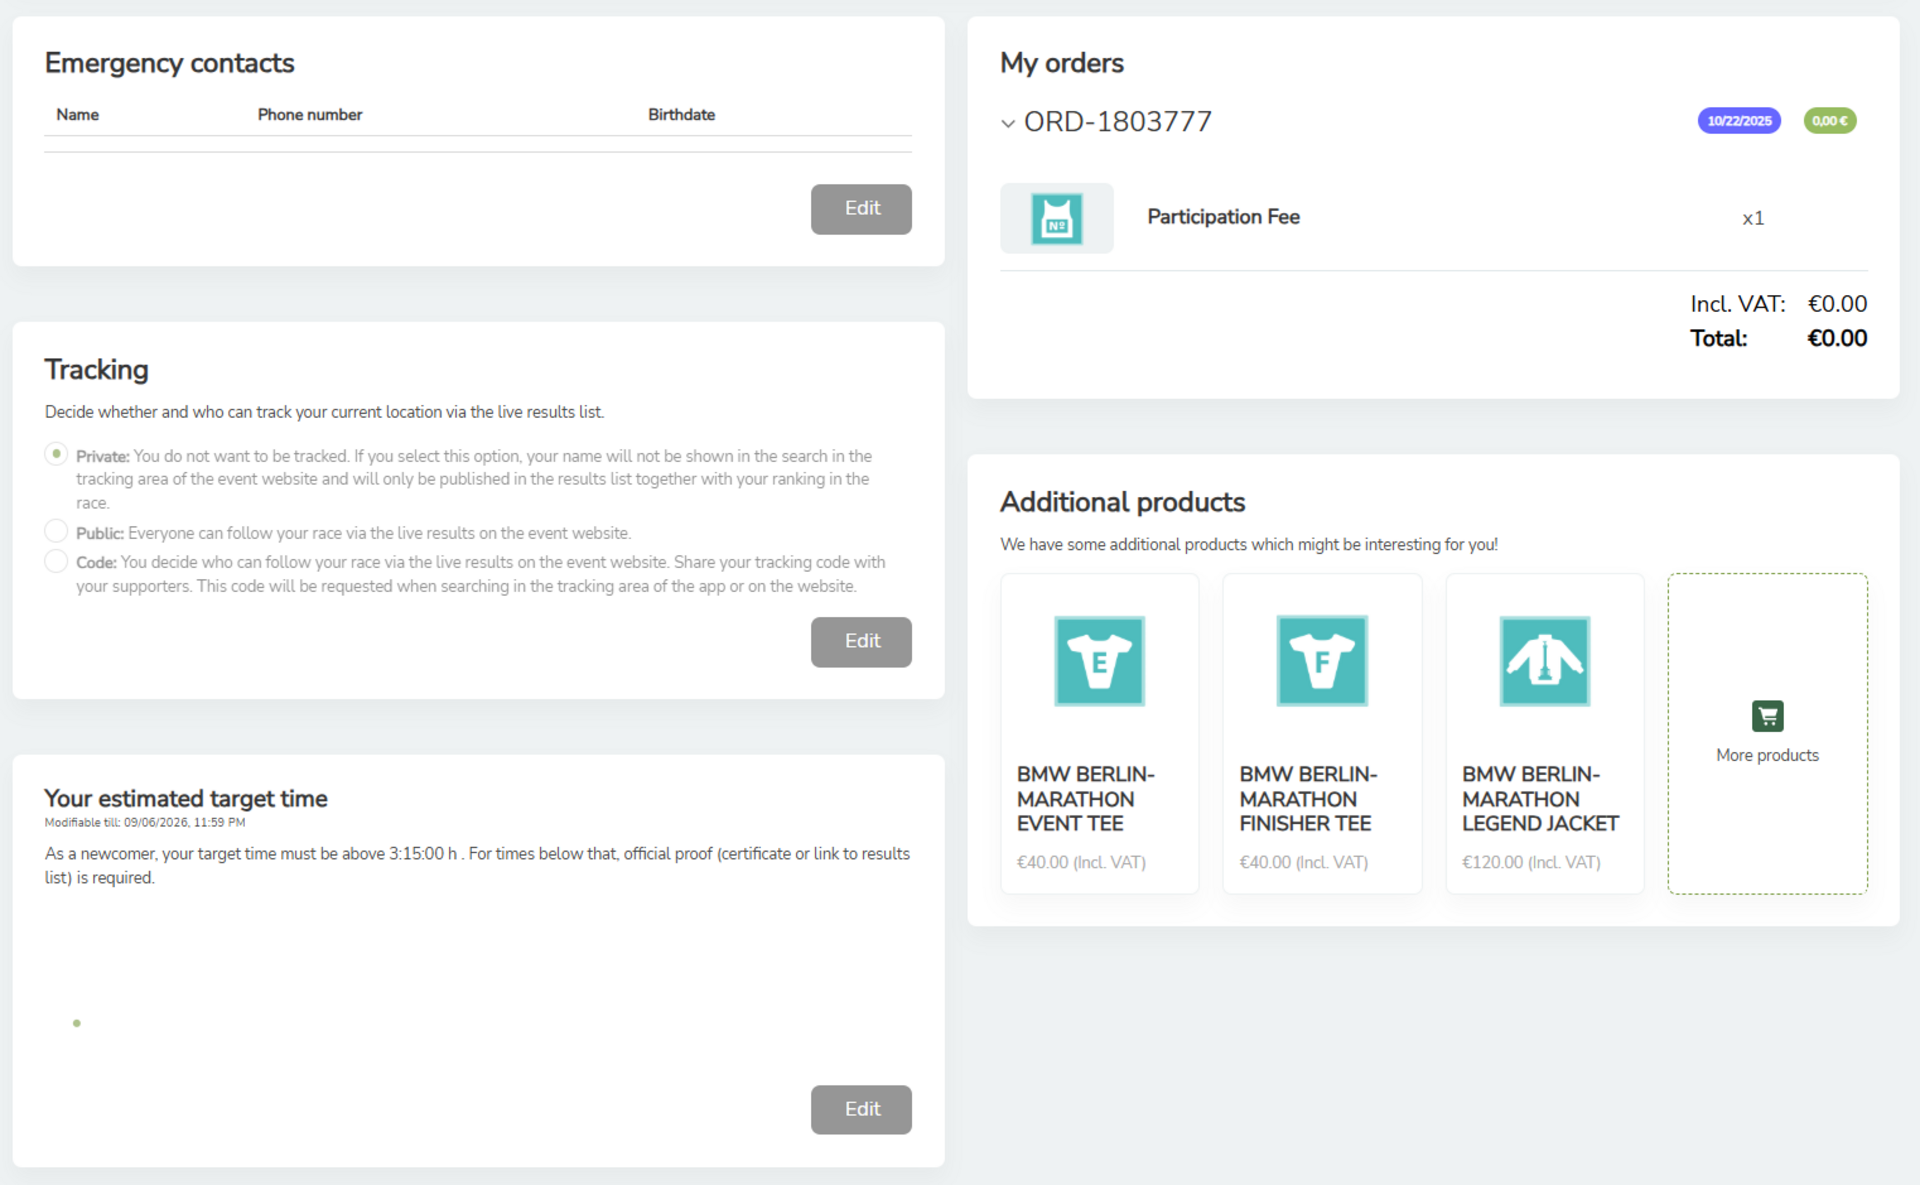1920x1185 pixels.
Task: Select the Private tracking option
Action: click(x=57, y=454)
